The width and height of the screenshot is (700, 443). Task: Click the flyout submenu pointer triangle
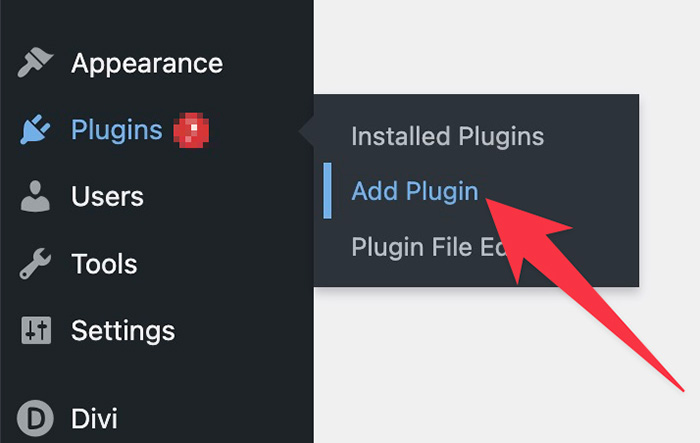click(x=307, y=130)
